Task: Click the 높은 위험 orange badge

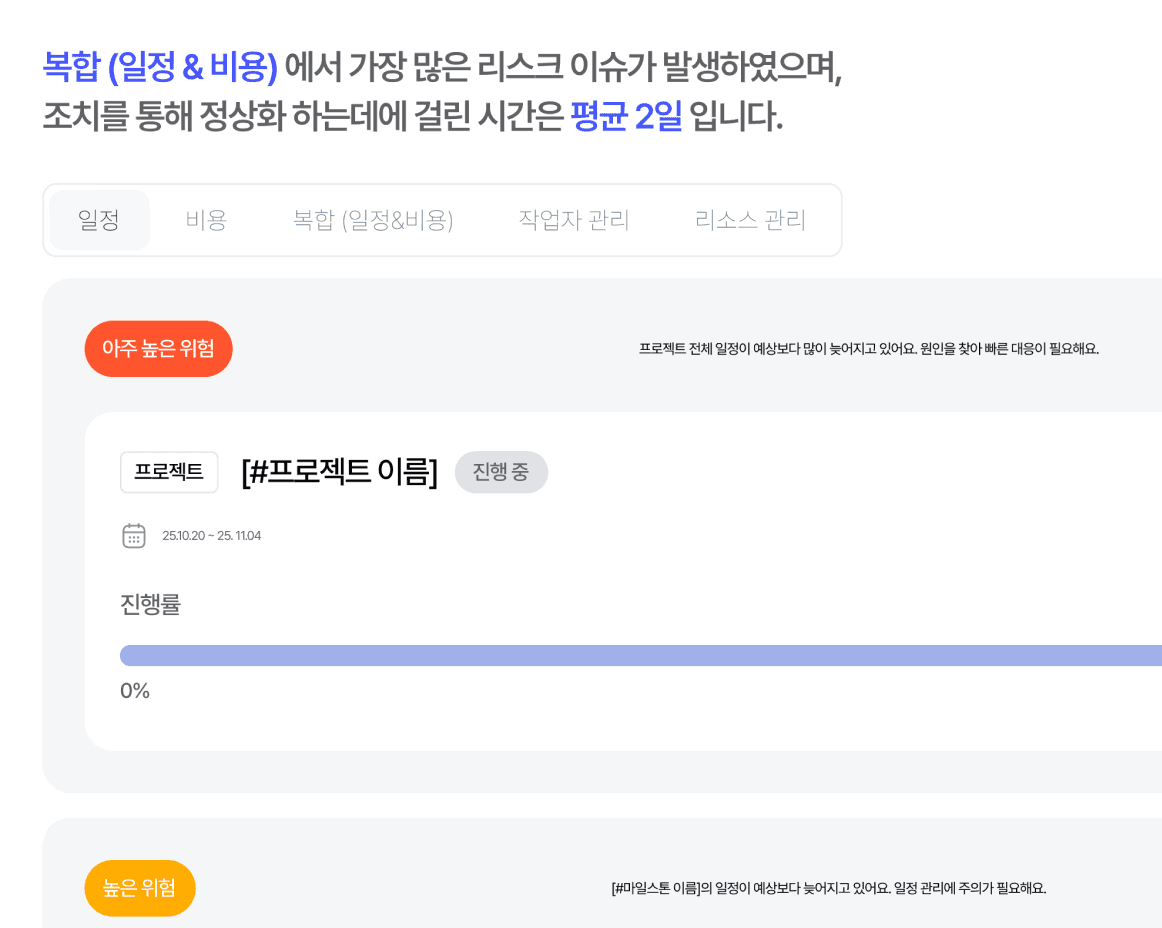Action: pos(140,888)
